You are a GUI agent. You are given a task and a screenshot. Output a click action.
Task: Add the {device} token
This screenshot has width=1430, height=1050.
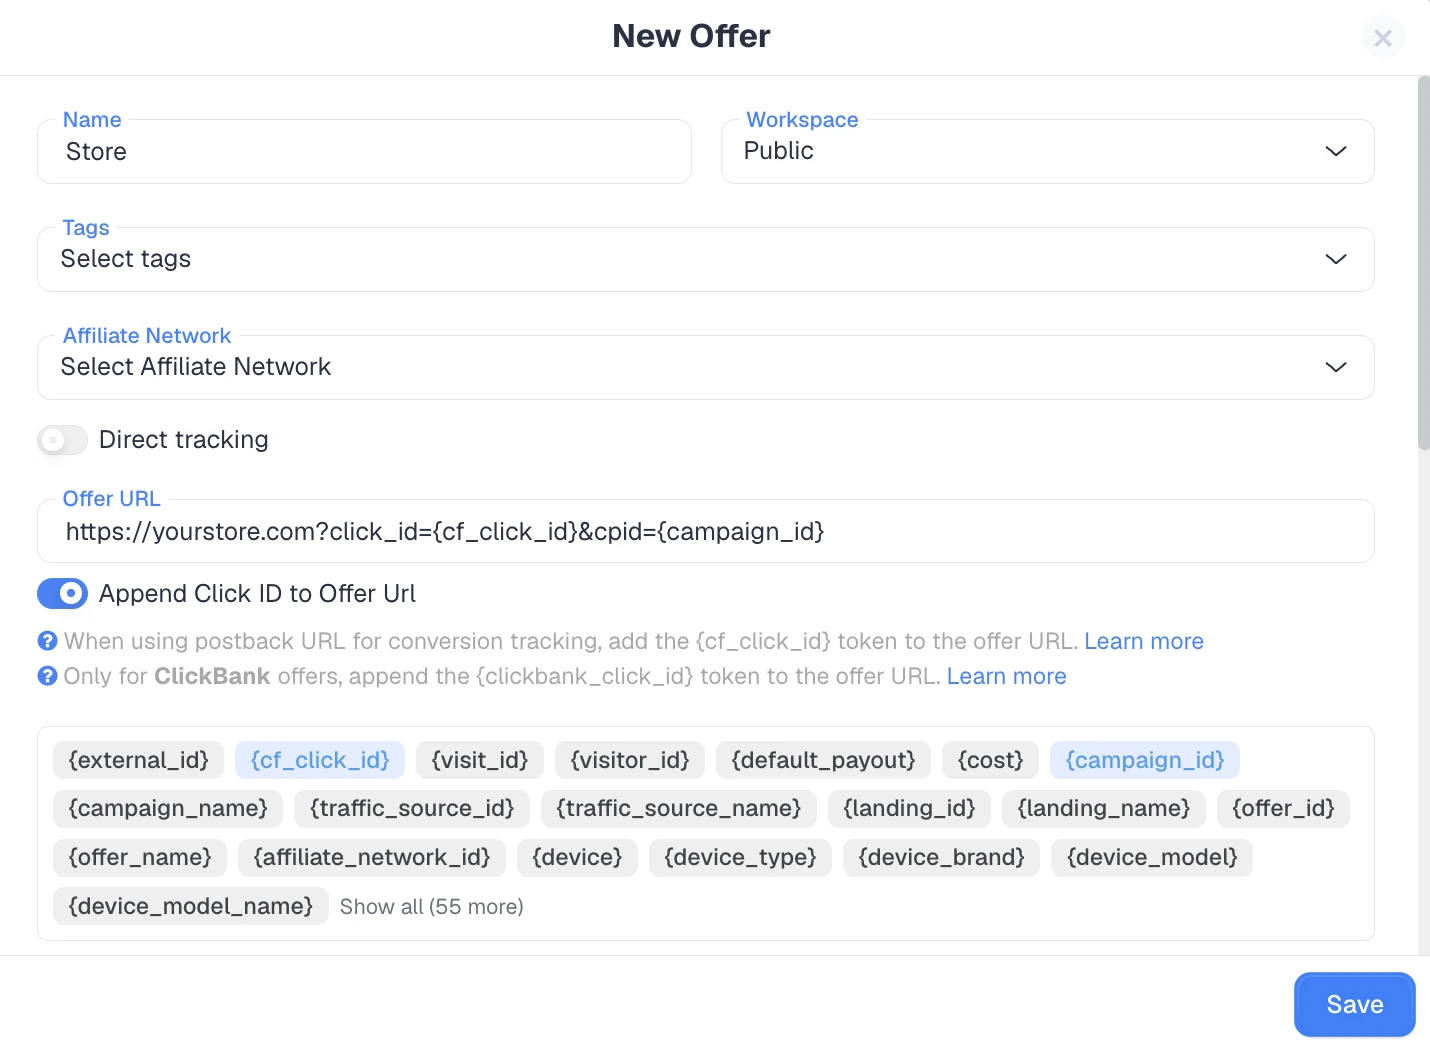coord(577,857)
